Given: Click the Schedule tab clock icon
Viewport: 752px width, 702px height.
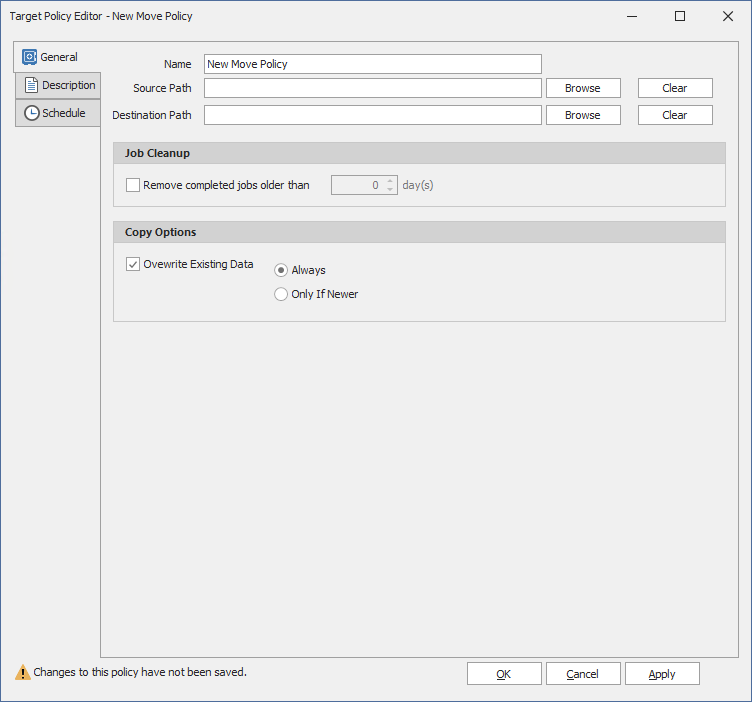Looking at the screenshot, I should 31,113.
